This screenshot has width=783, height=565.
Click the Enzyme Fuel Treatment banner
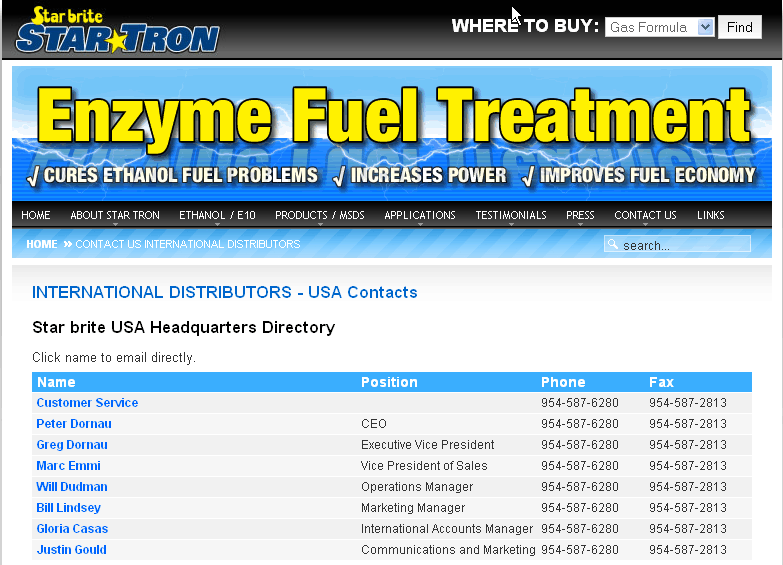tap(392, 133)
